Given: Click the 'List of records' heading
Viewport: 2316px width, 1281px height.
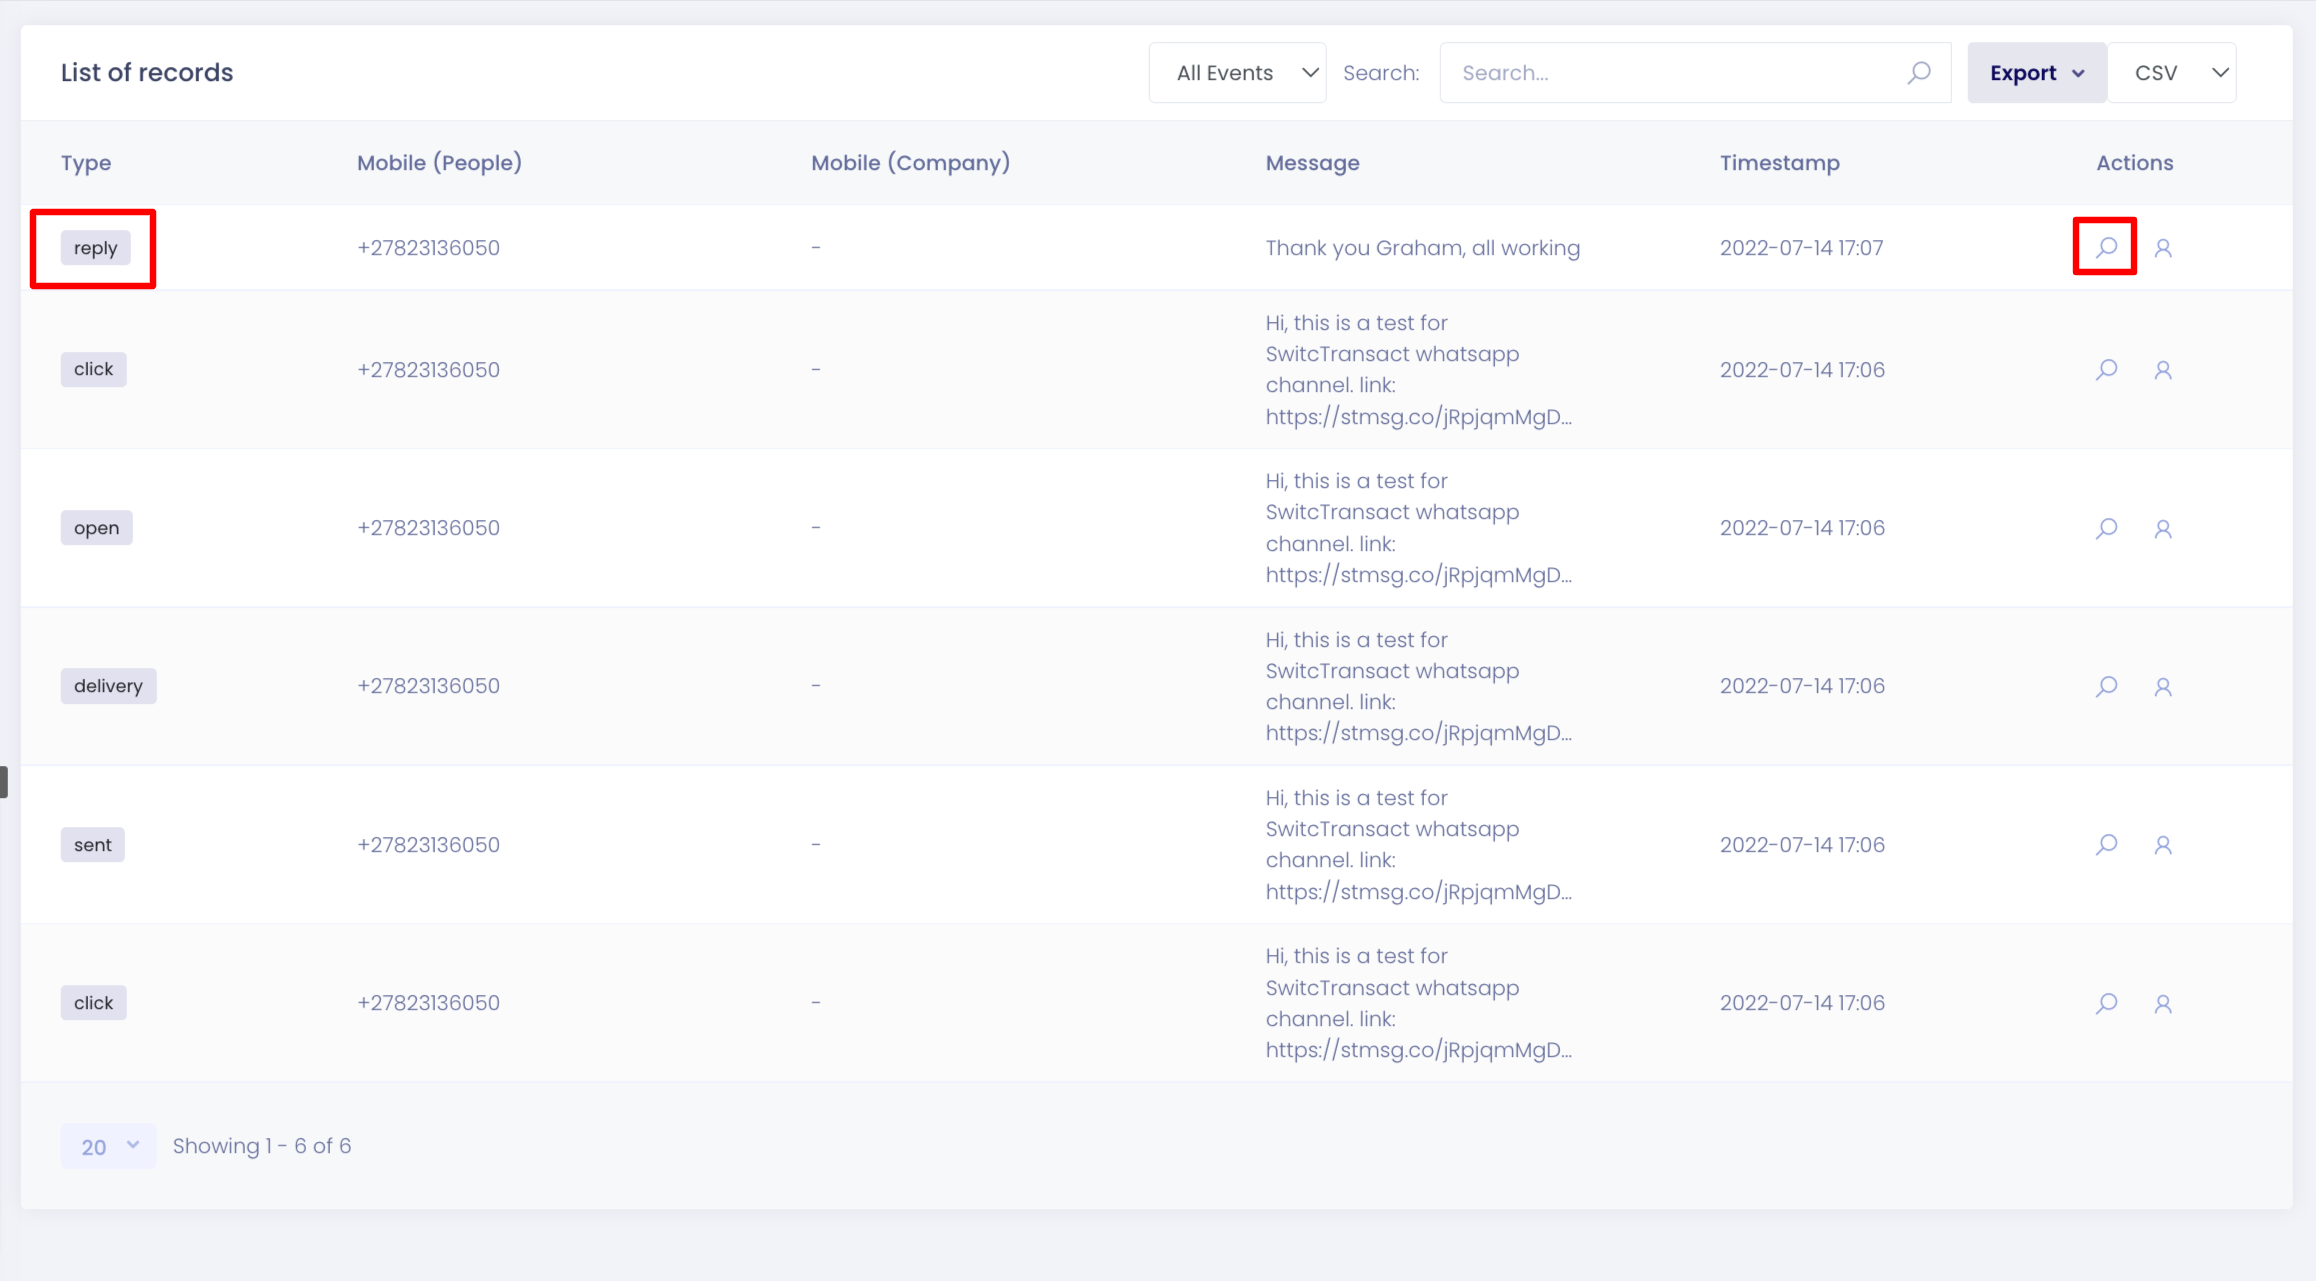Looking at the screenshot, I should tap(147, 73).
